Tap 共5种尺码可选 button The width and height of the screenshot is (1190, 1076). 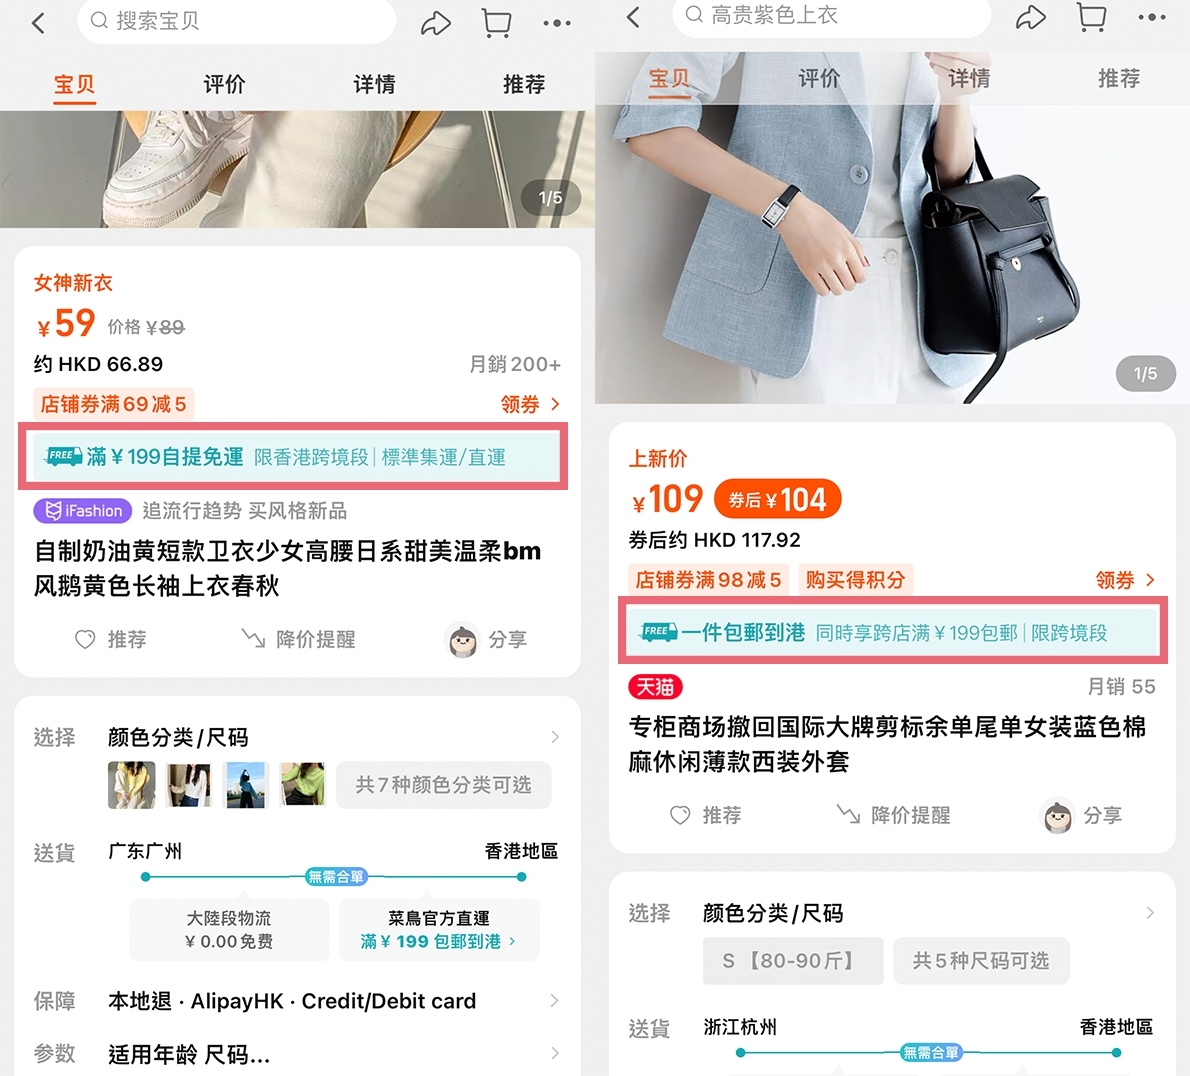click(x=980, y=961)
